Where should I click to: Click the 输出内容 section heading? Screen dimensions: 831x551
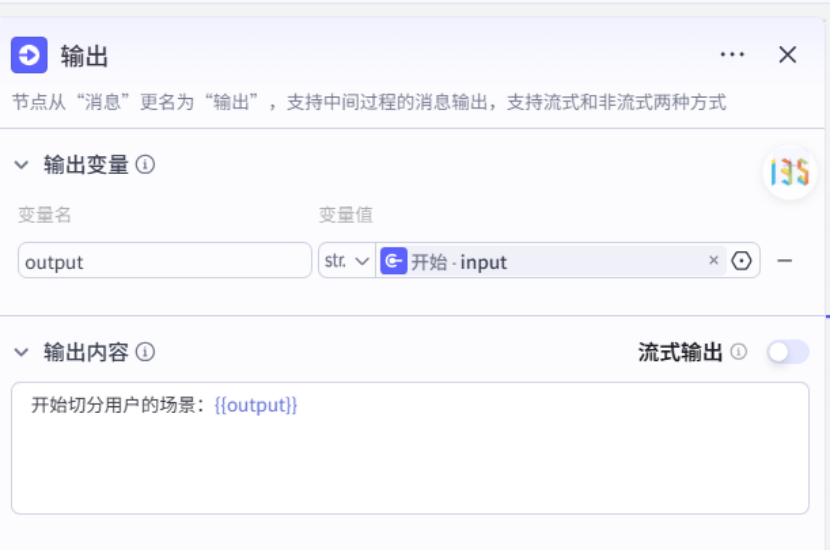pyautogui.click(x=86, y=352)
